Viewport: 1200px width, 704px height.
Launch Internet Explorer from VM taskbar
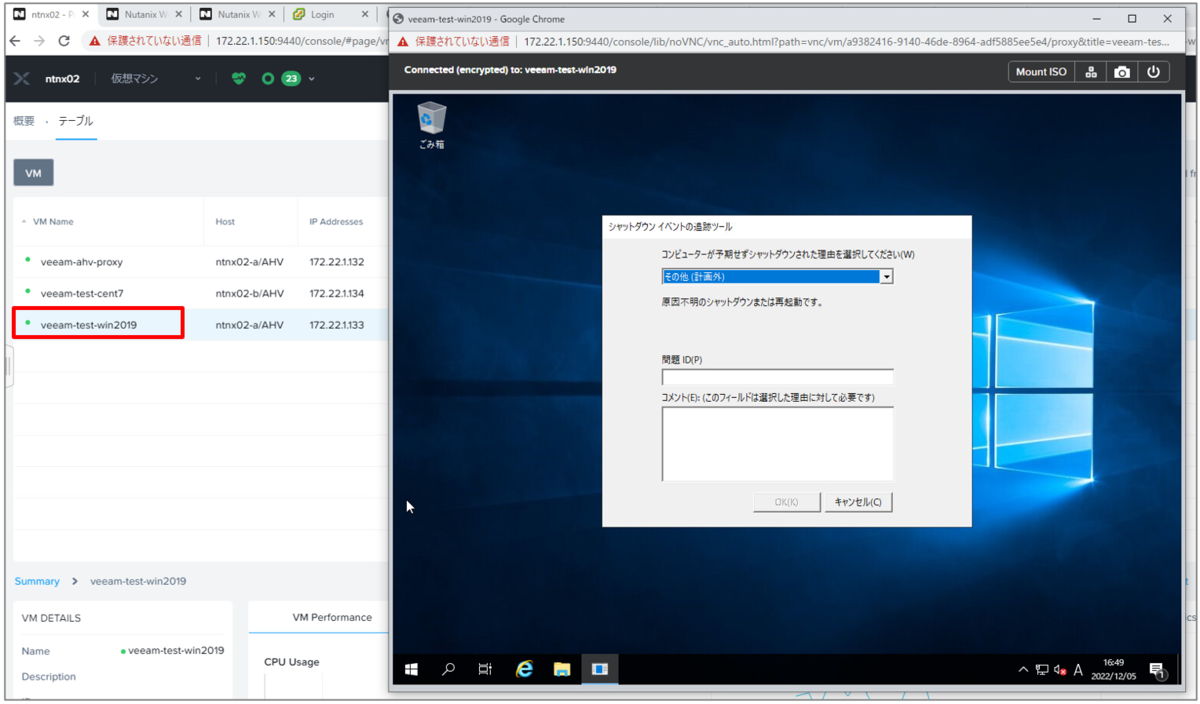pyautogui.click(x=524, y=669)
